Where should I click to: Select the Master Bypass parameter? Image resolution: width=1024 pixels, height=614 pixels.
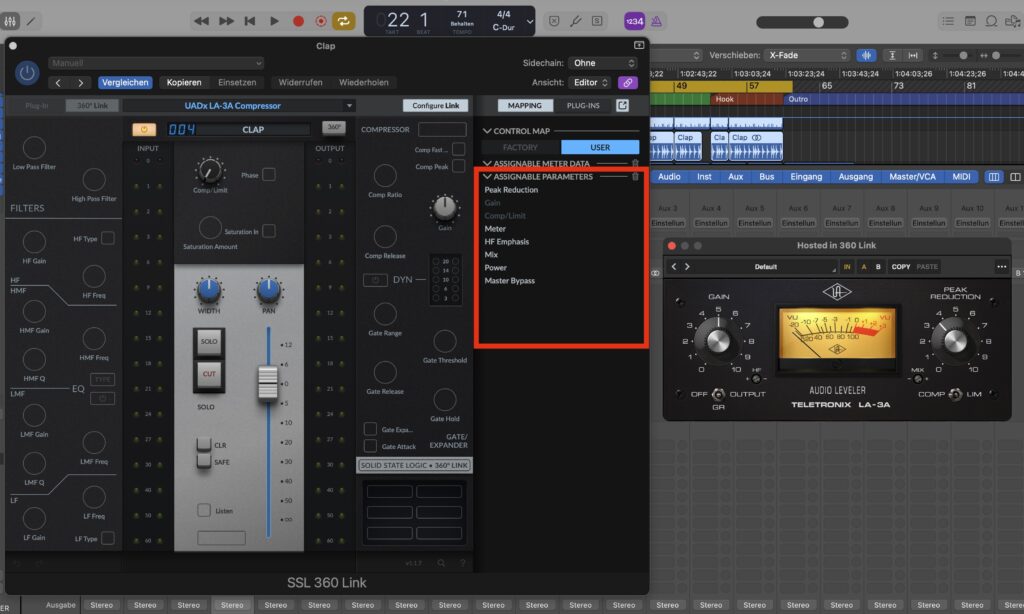[509, 281]
